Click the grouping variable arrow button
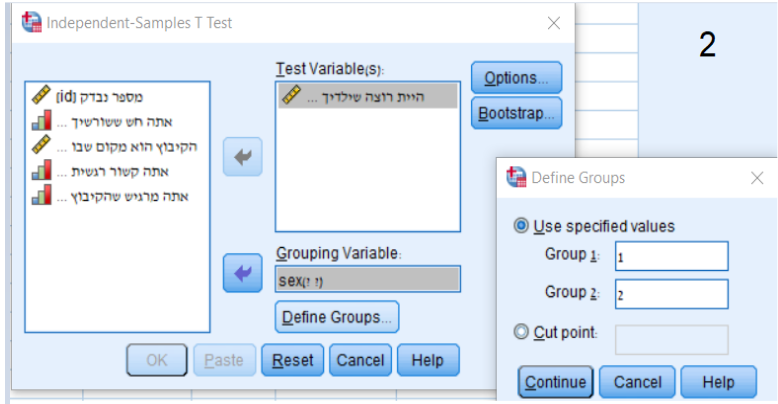Screen dimensions: 778x404 (243, 273)
